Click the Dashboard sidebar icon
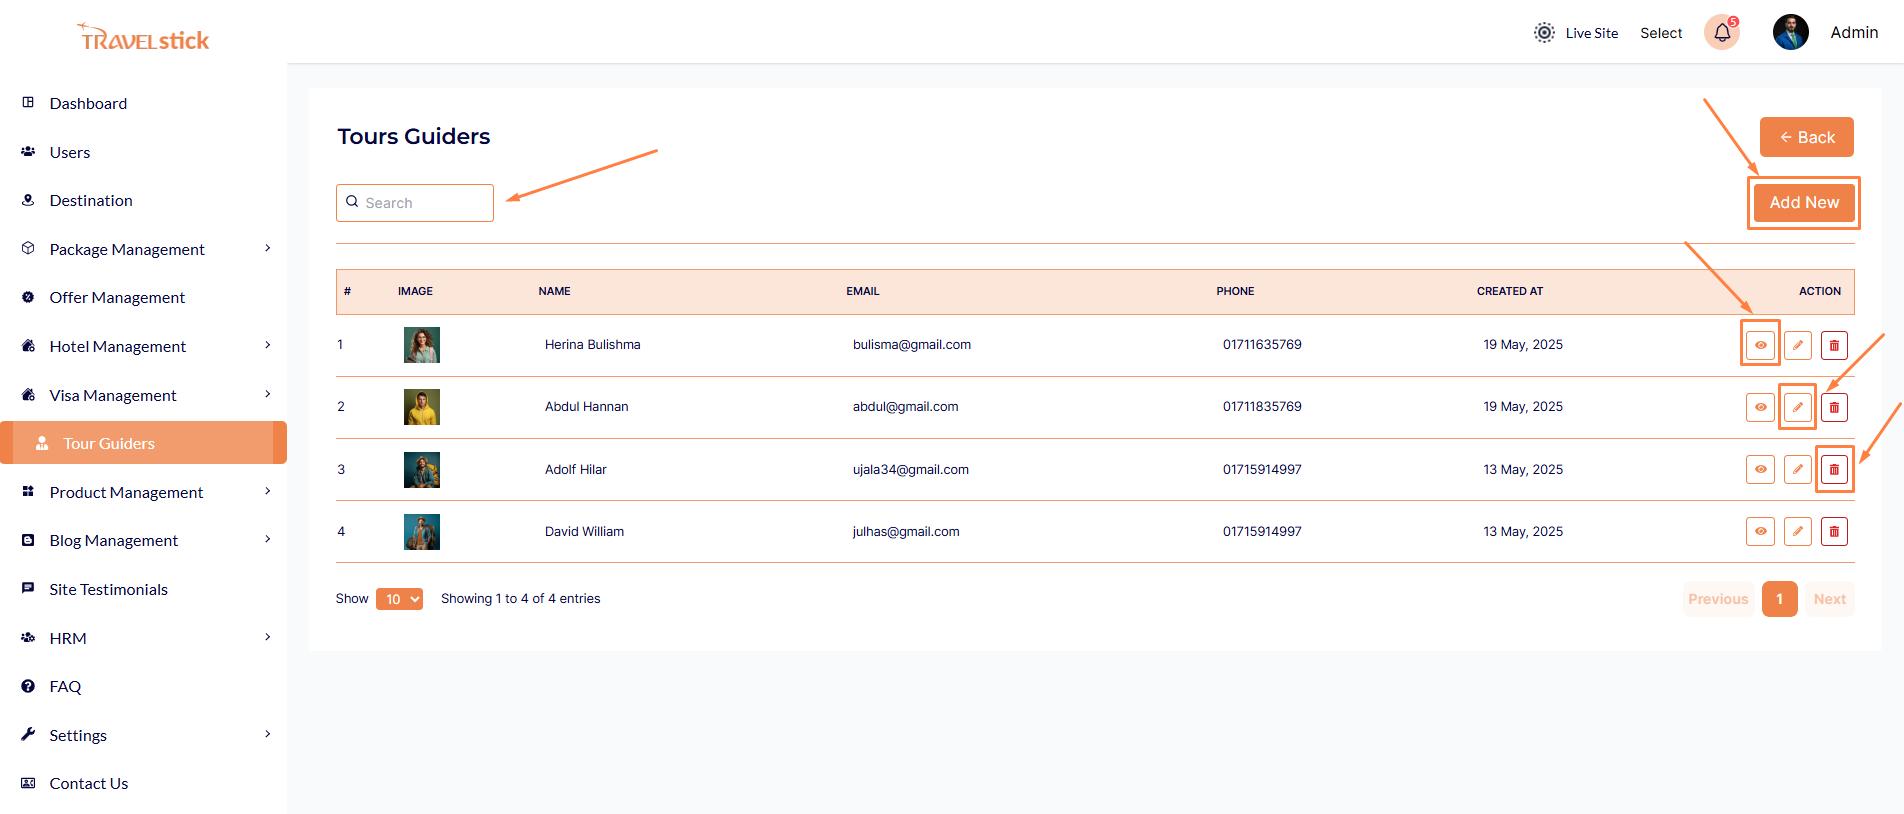 tap(28, 102)
